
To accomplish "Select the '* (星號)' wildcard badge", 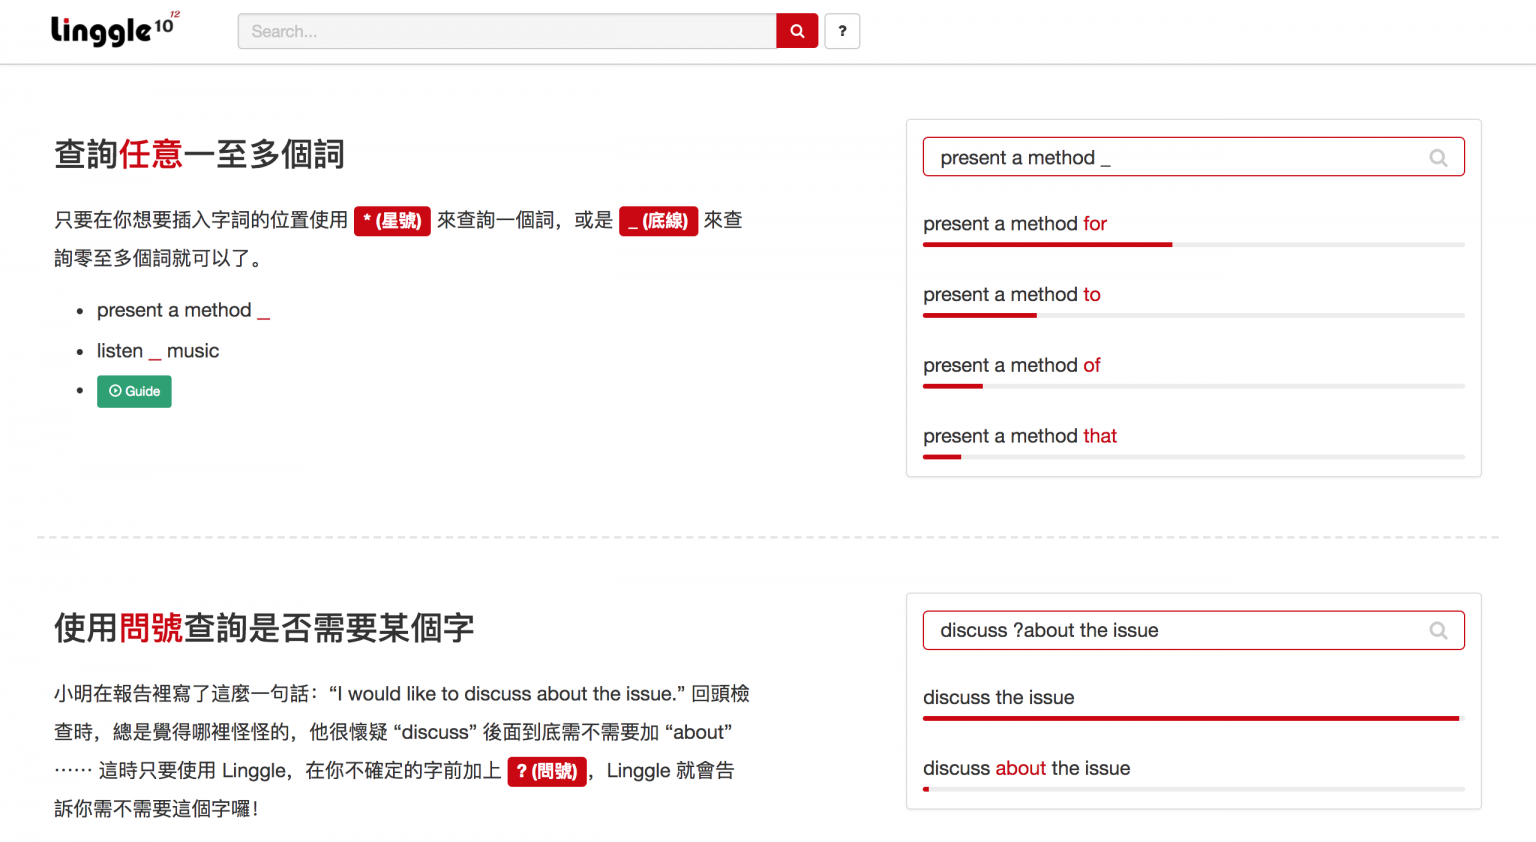I will (x=392, y=221).
